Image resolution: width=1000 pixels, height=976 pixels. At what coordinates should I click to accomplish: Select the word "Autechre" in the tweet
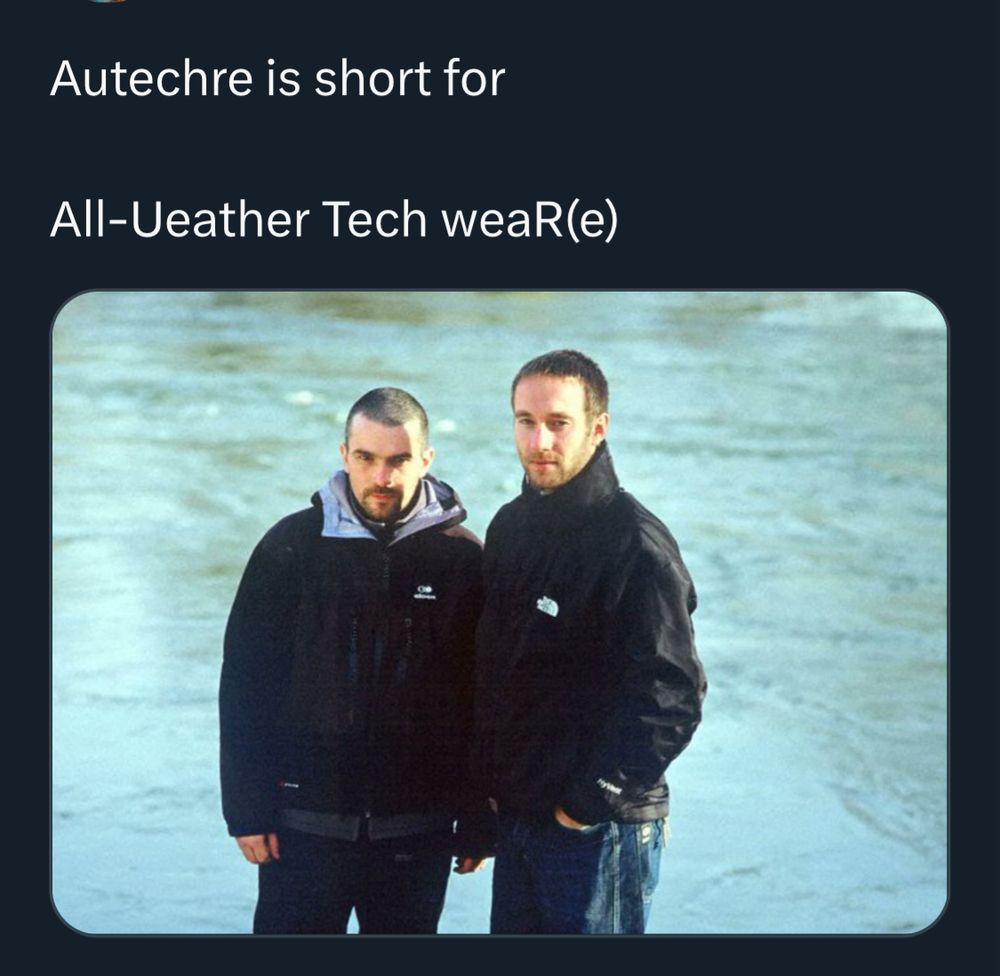151,79
